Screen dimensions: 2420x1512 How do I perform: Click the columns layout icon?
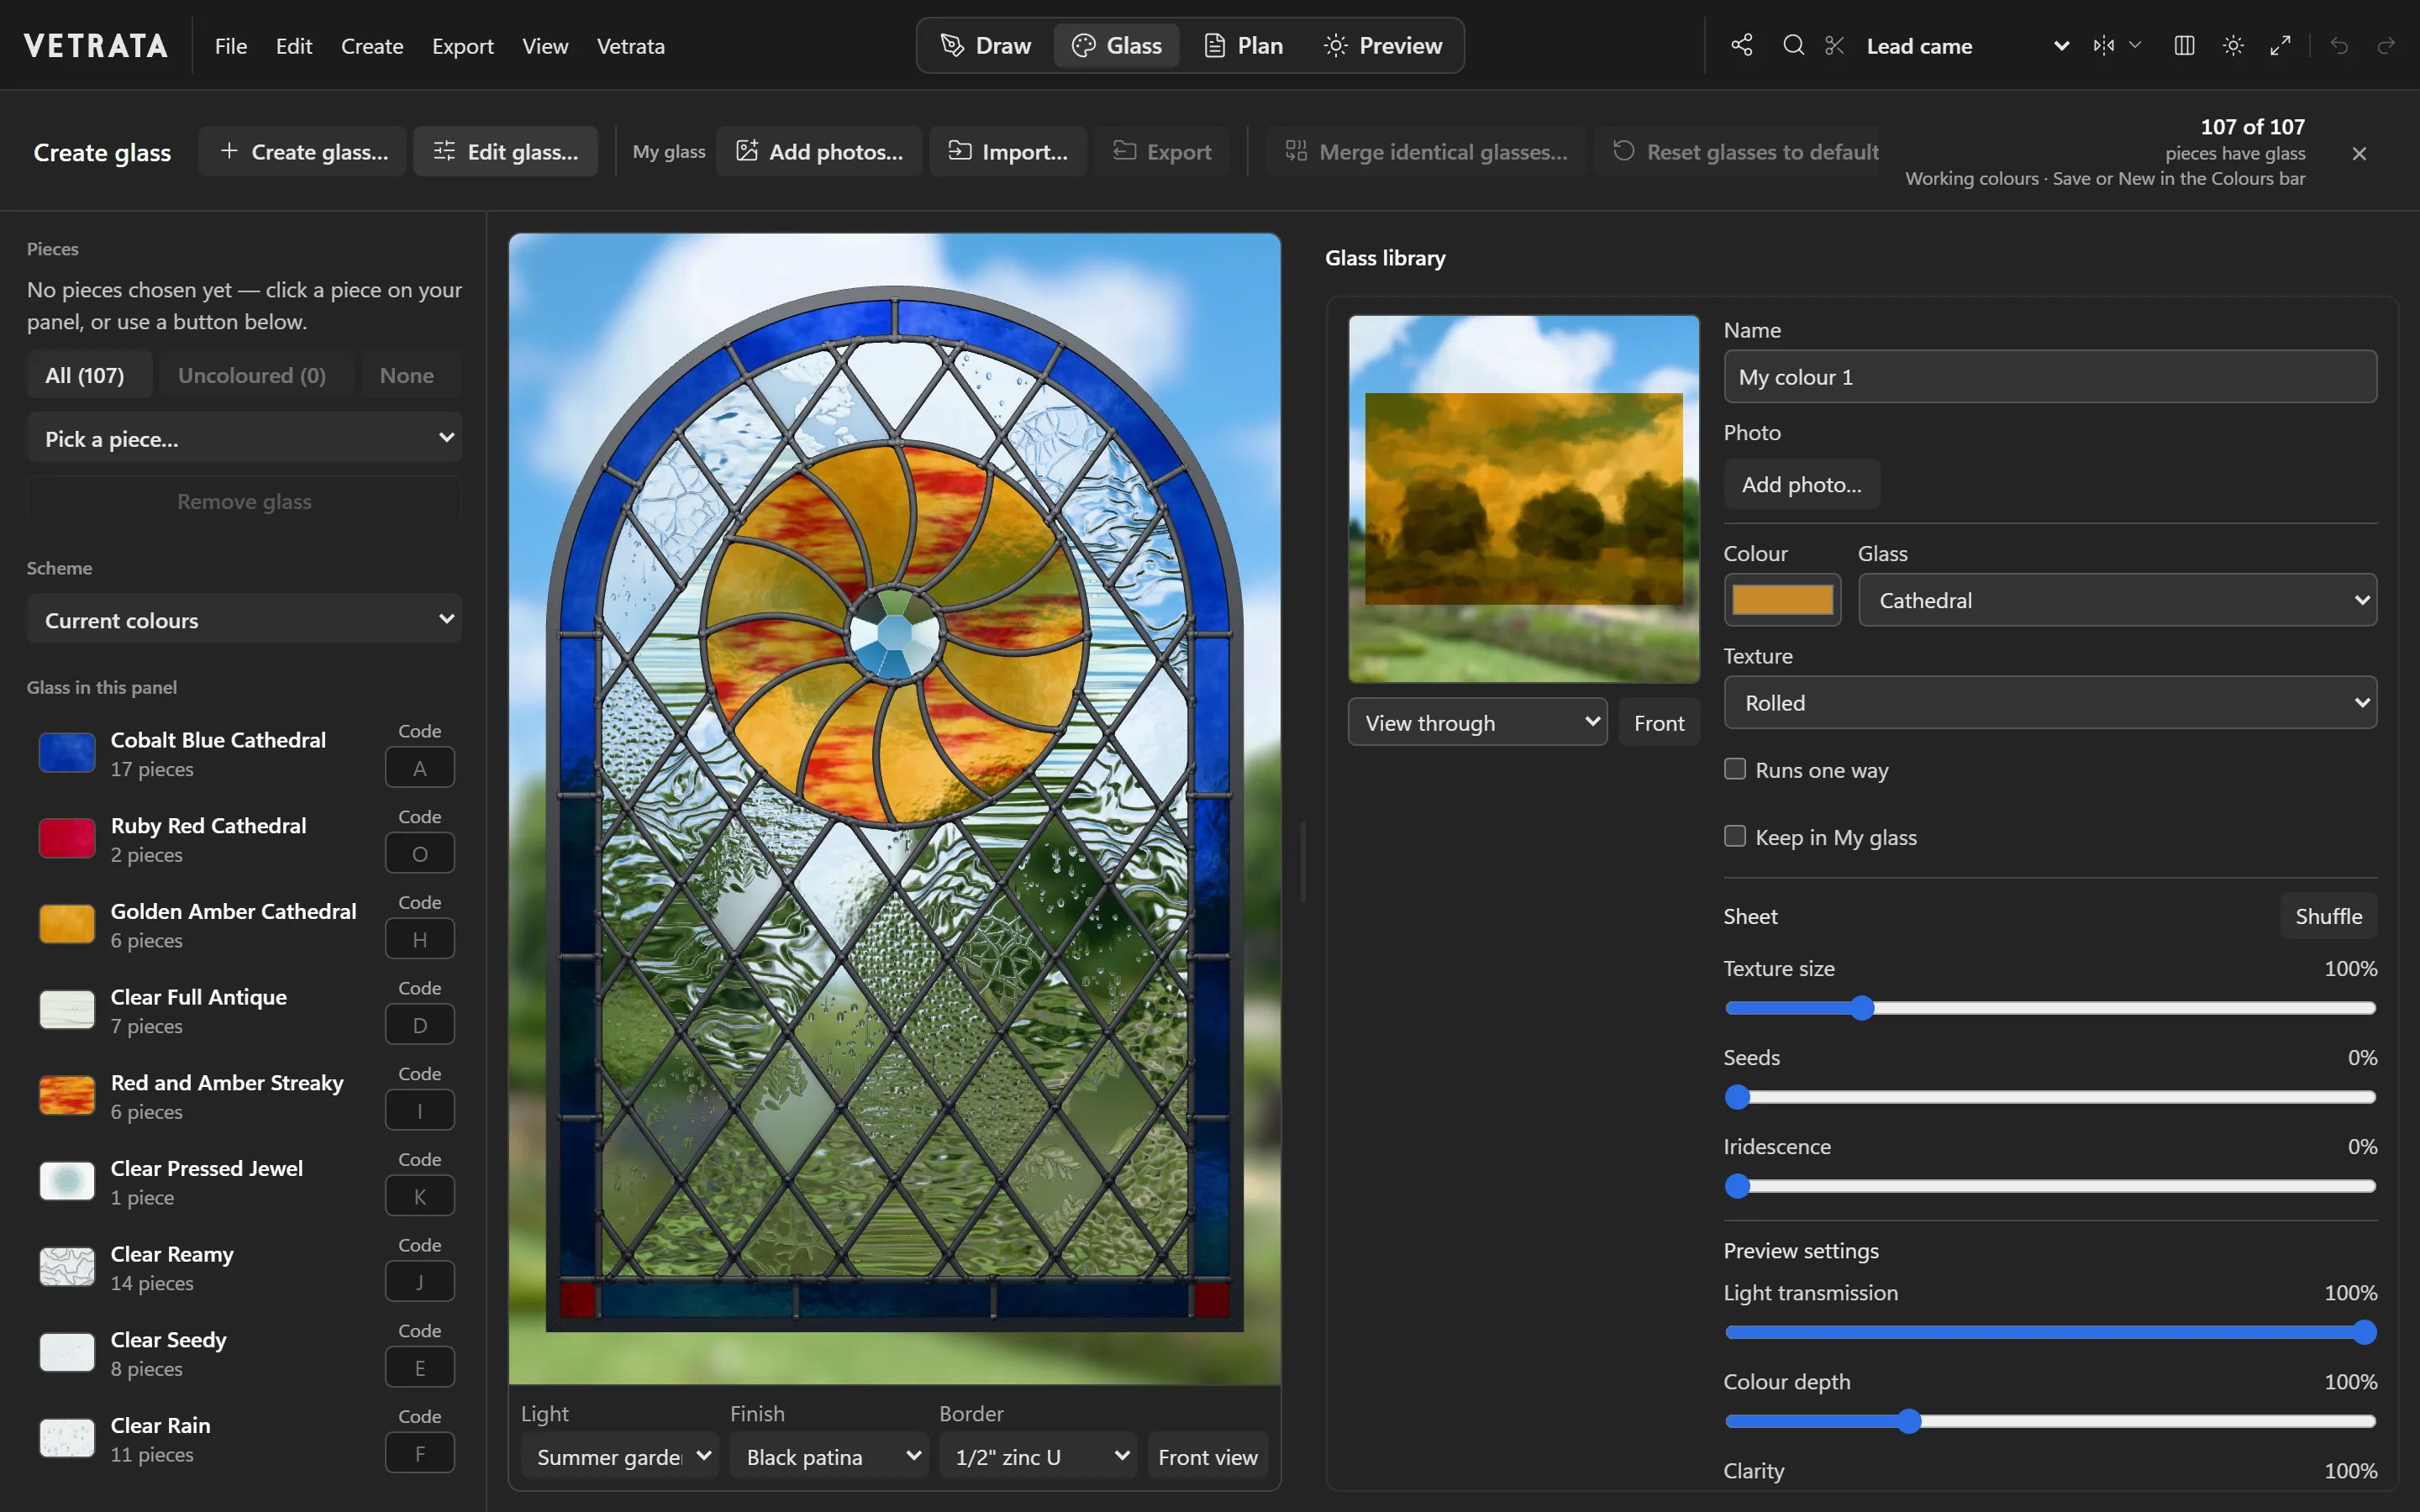[2184, 45]
